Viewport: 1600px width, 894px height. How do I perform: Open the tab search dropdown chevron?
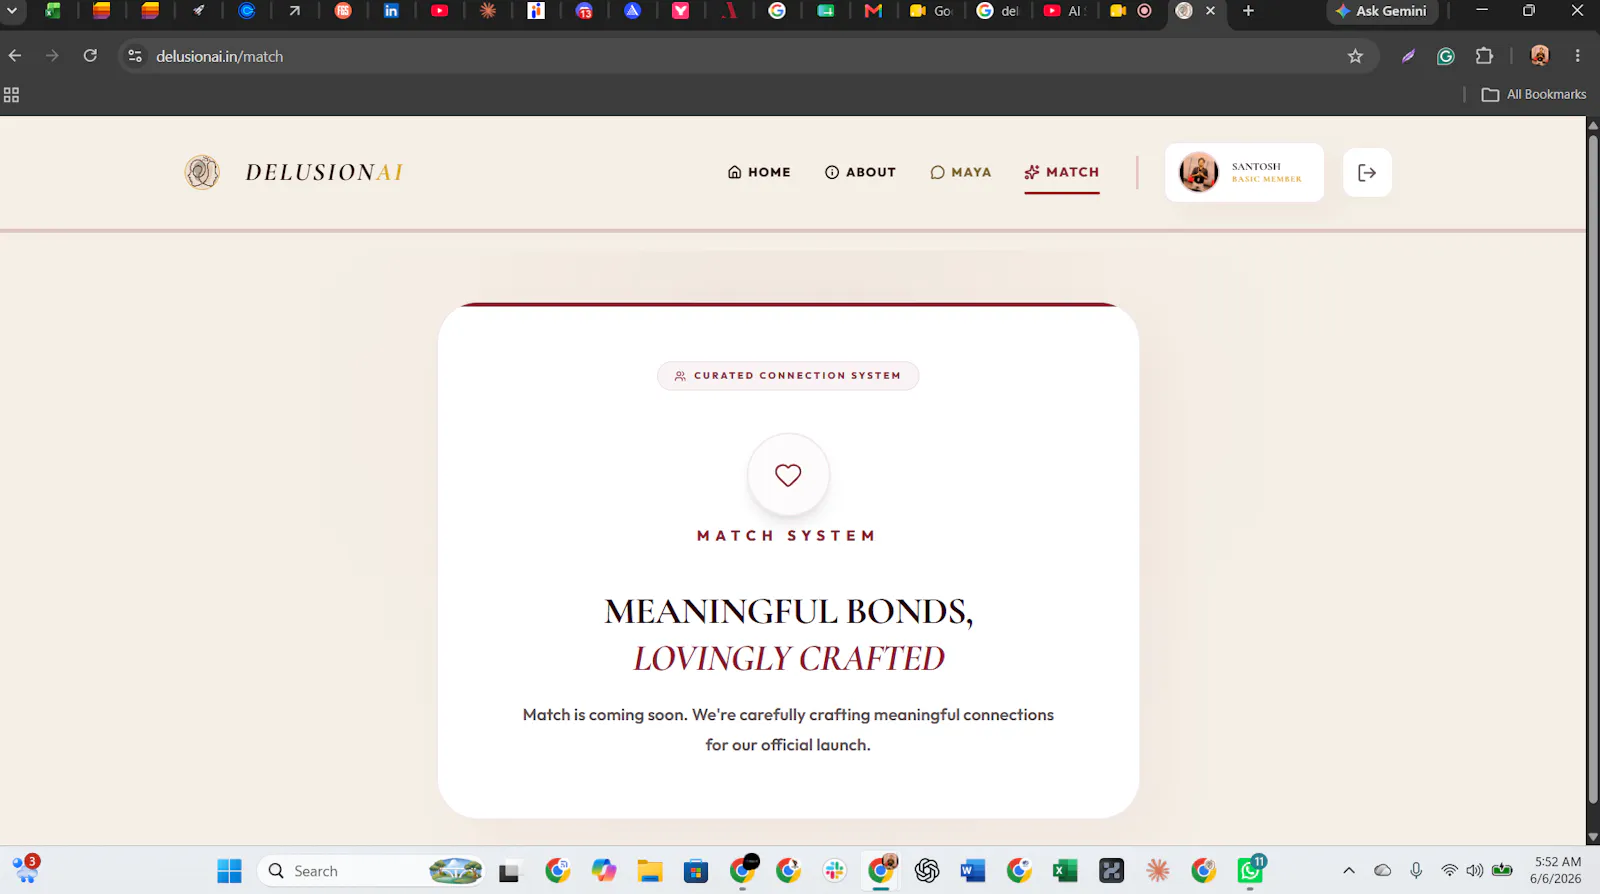(x=12, y=11)
